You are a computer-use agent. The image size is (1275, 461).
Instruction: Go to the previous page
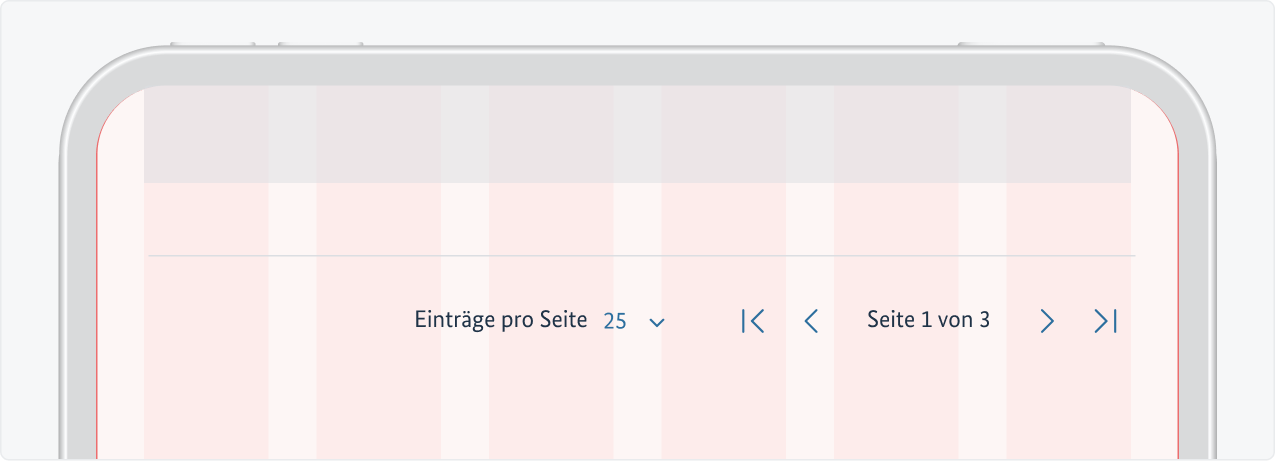click(x=811, y=321)
